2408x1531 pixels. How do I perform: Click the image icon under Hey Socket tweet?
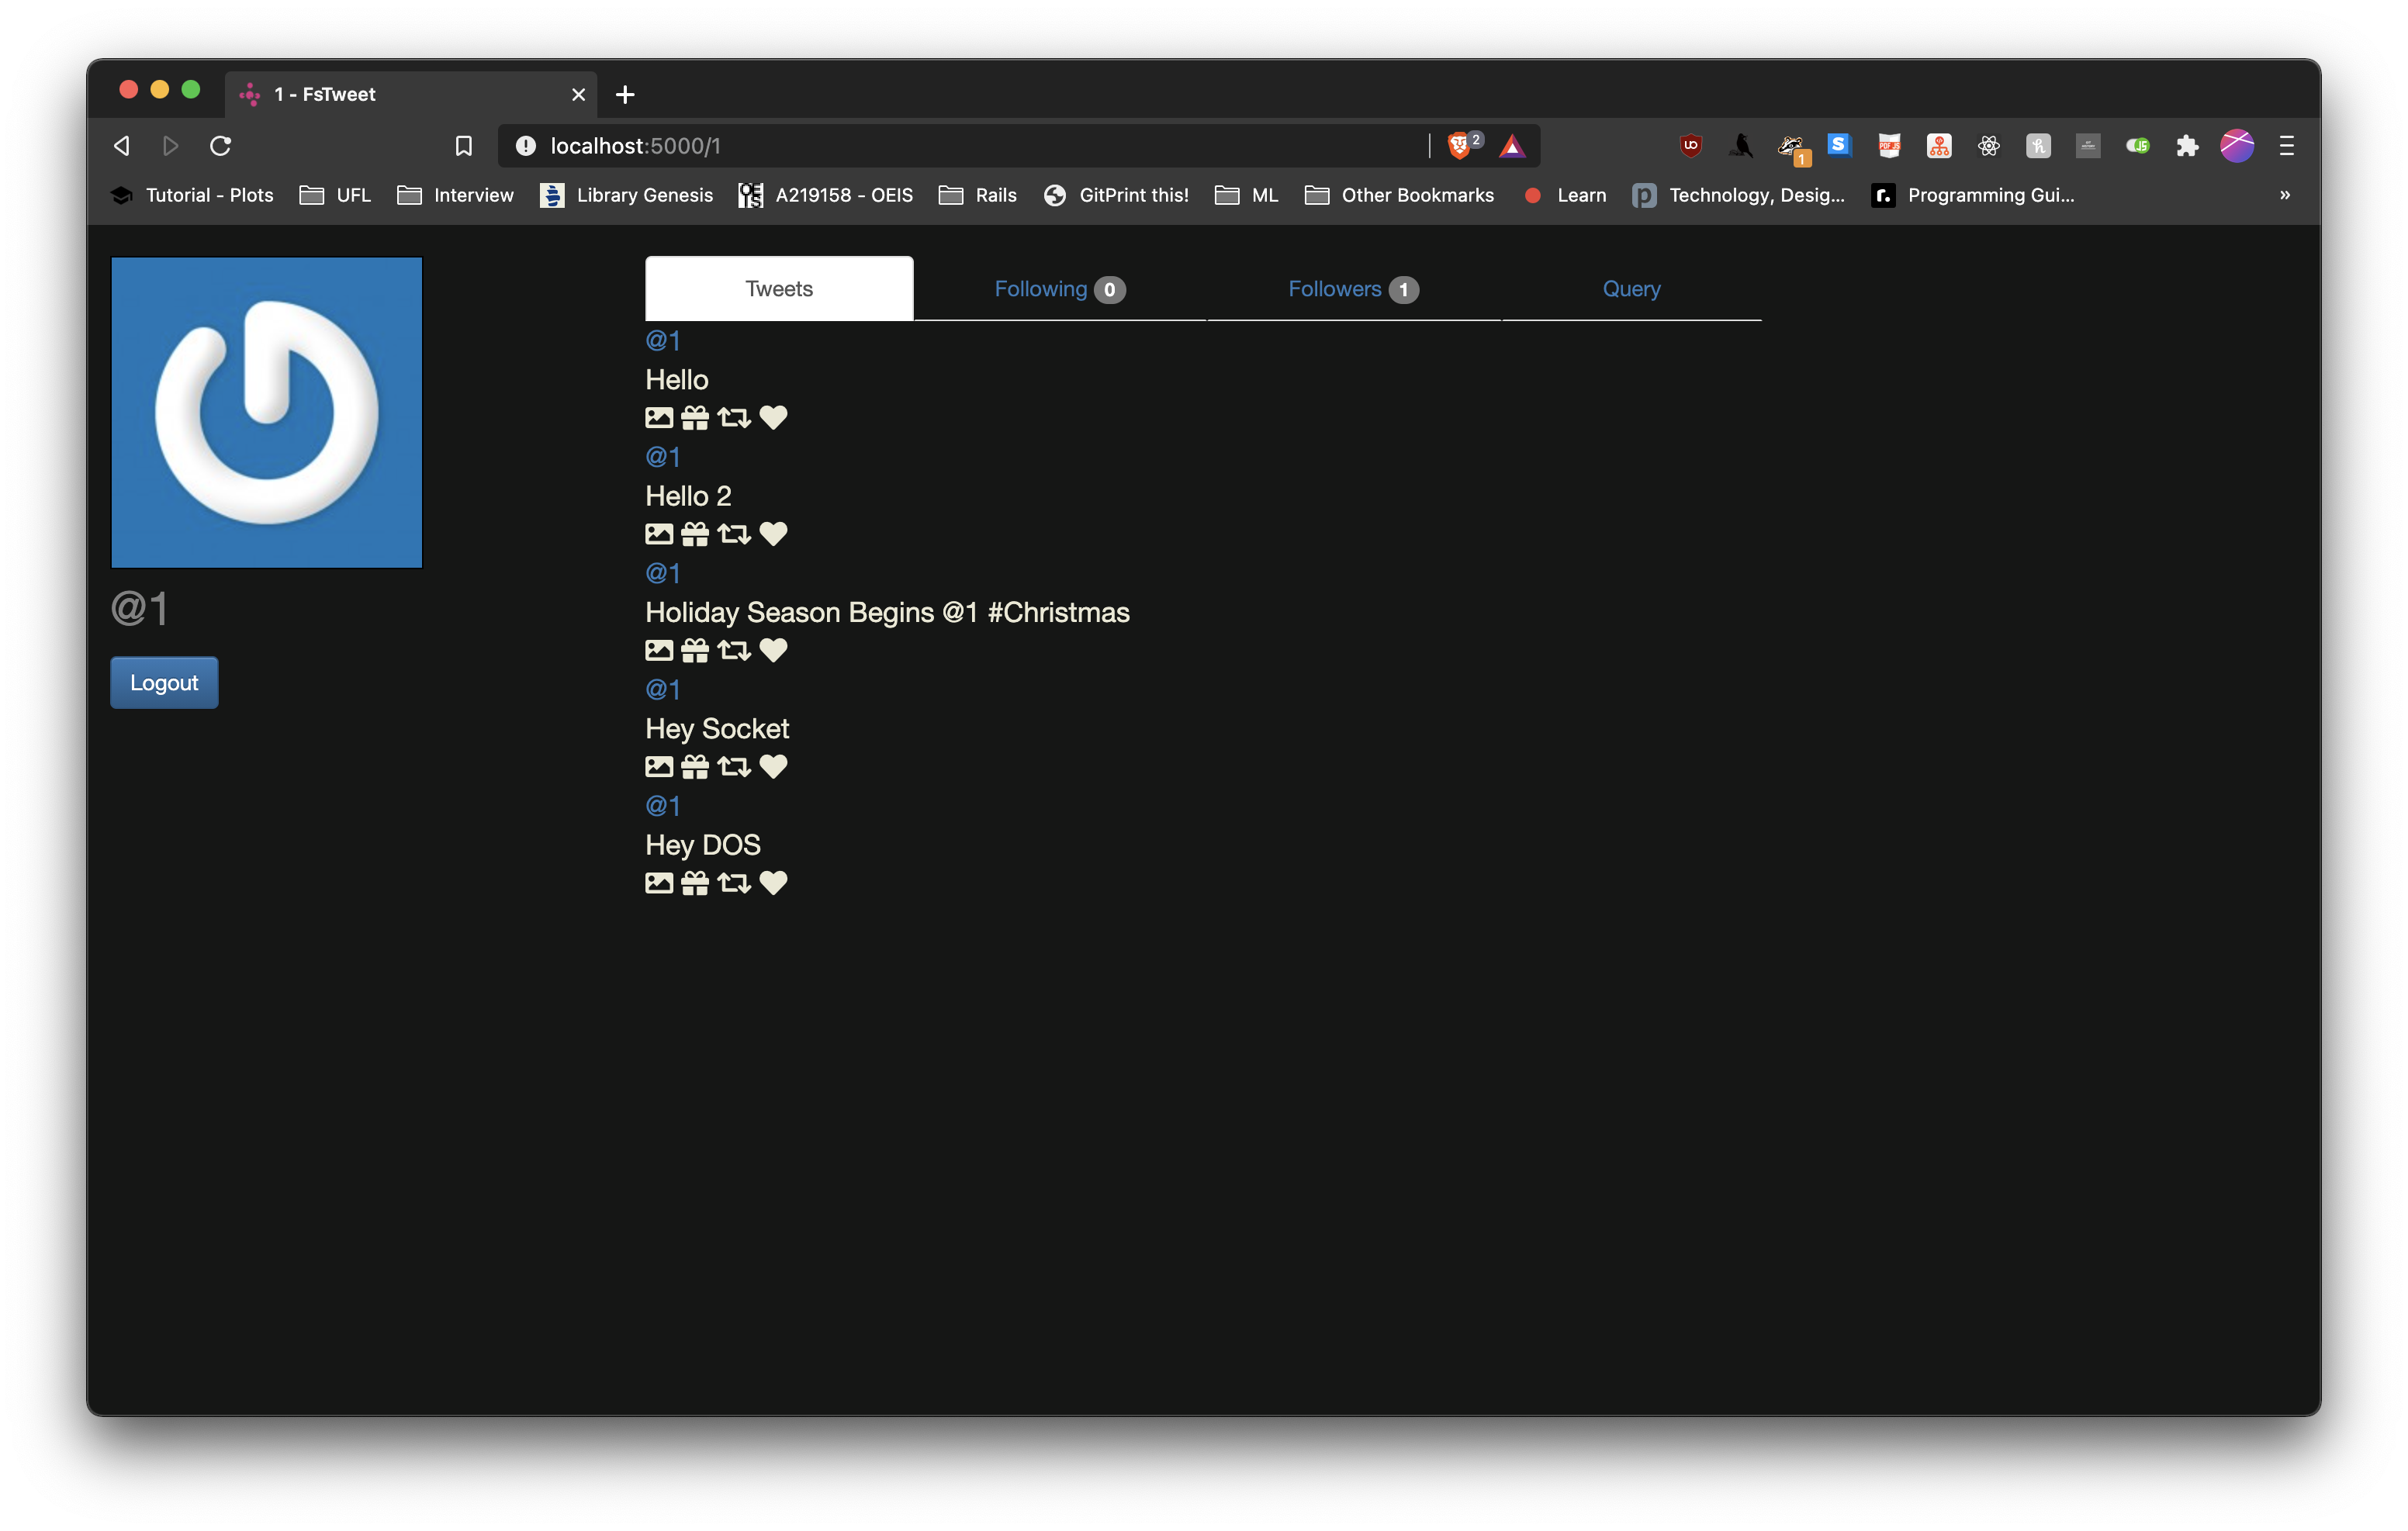659,767
